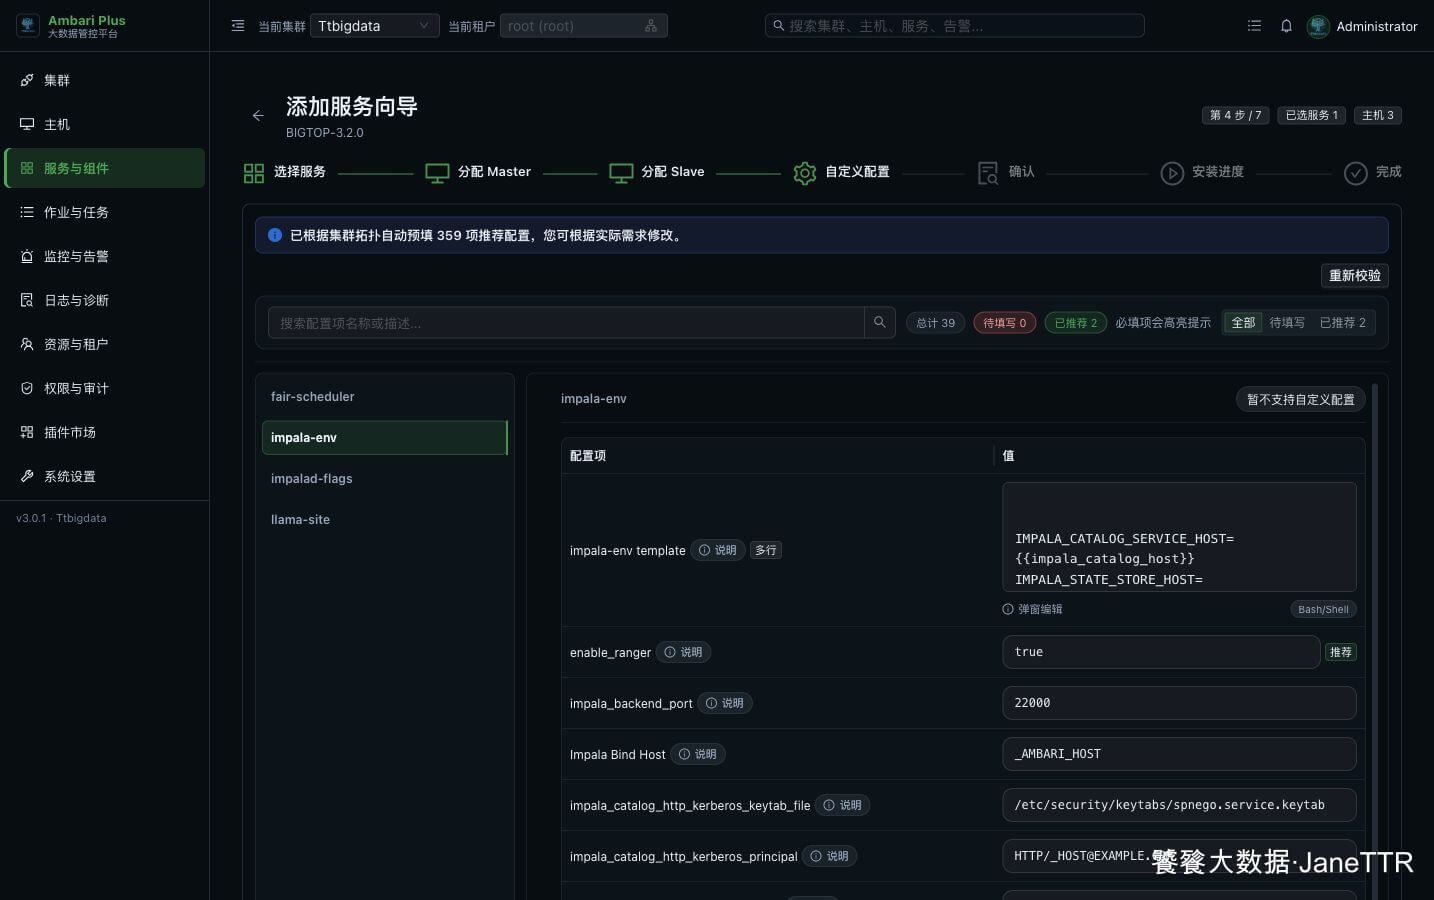Click the info icon in the blue banner
Image resolution: width=1434 pixels, height=900 pixels.
pyautogui.click(x=275, y=235)
